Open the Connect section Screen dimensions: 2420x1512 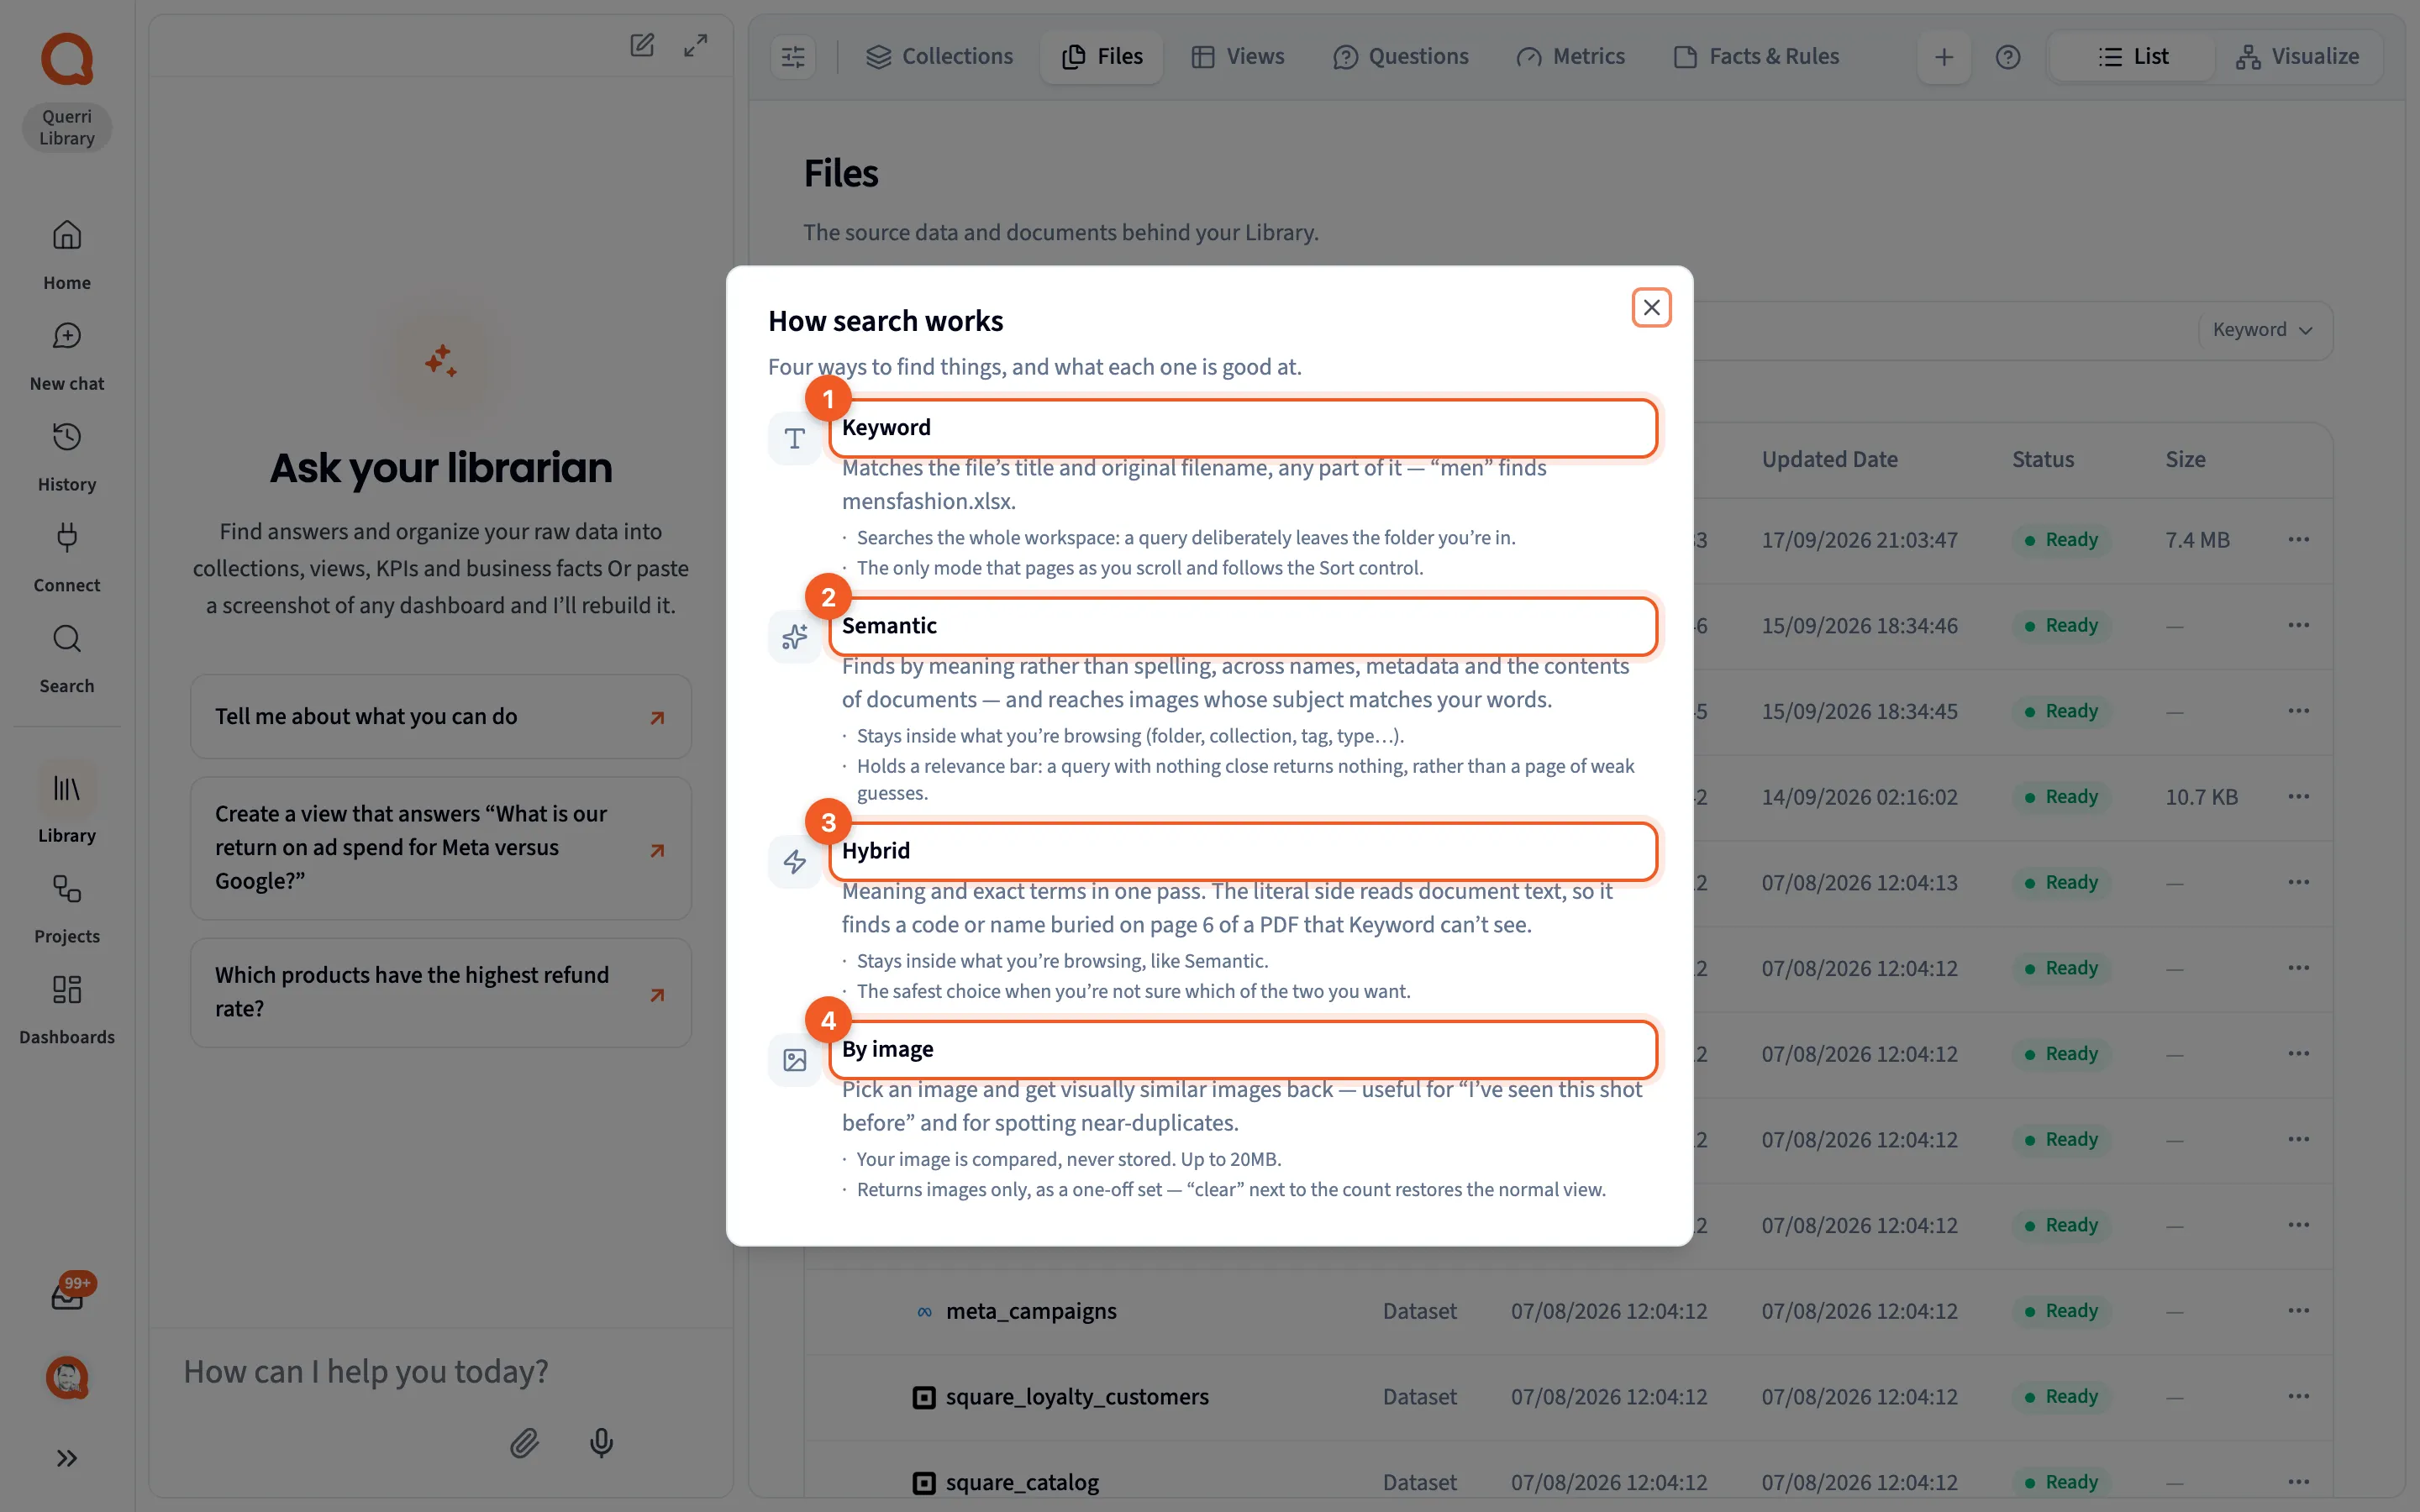click(x=67, y=558)
